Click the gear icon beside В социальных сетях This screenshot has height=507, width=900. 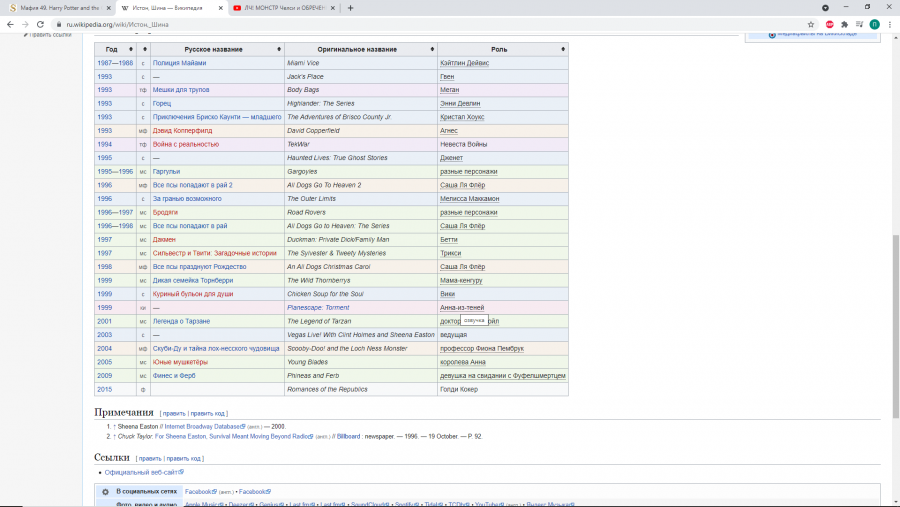point(105,492)
